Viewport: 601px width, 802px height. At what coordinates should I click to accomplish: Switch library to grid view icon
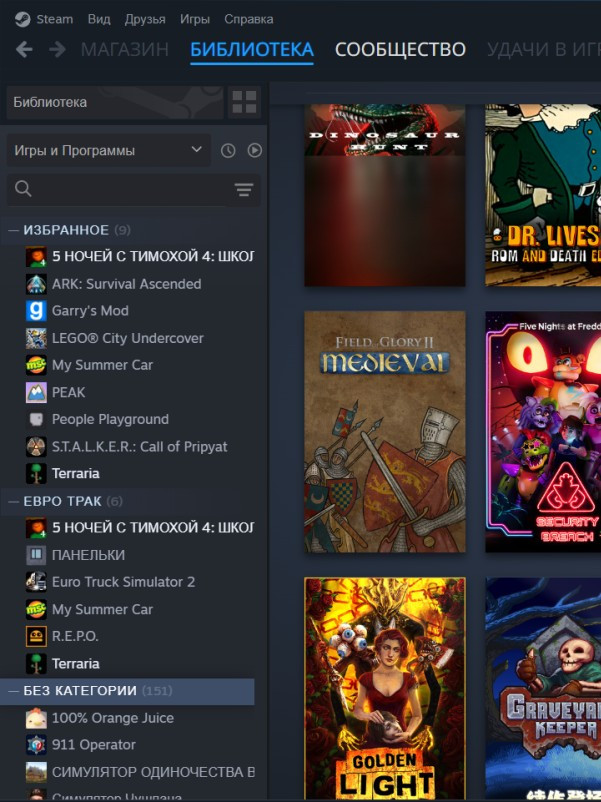(244, 102)
